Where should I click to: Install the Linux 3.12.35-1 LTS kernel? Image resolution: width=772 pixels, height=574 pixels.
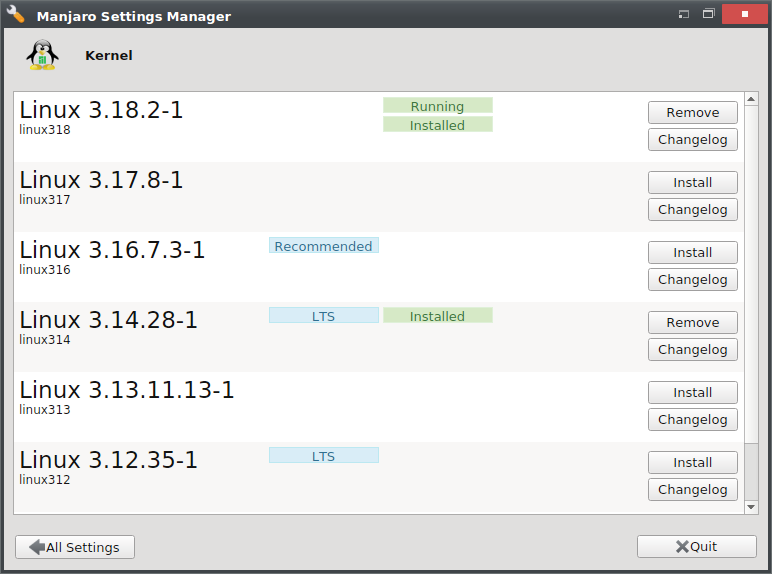[692, 462]
